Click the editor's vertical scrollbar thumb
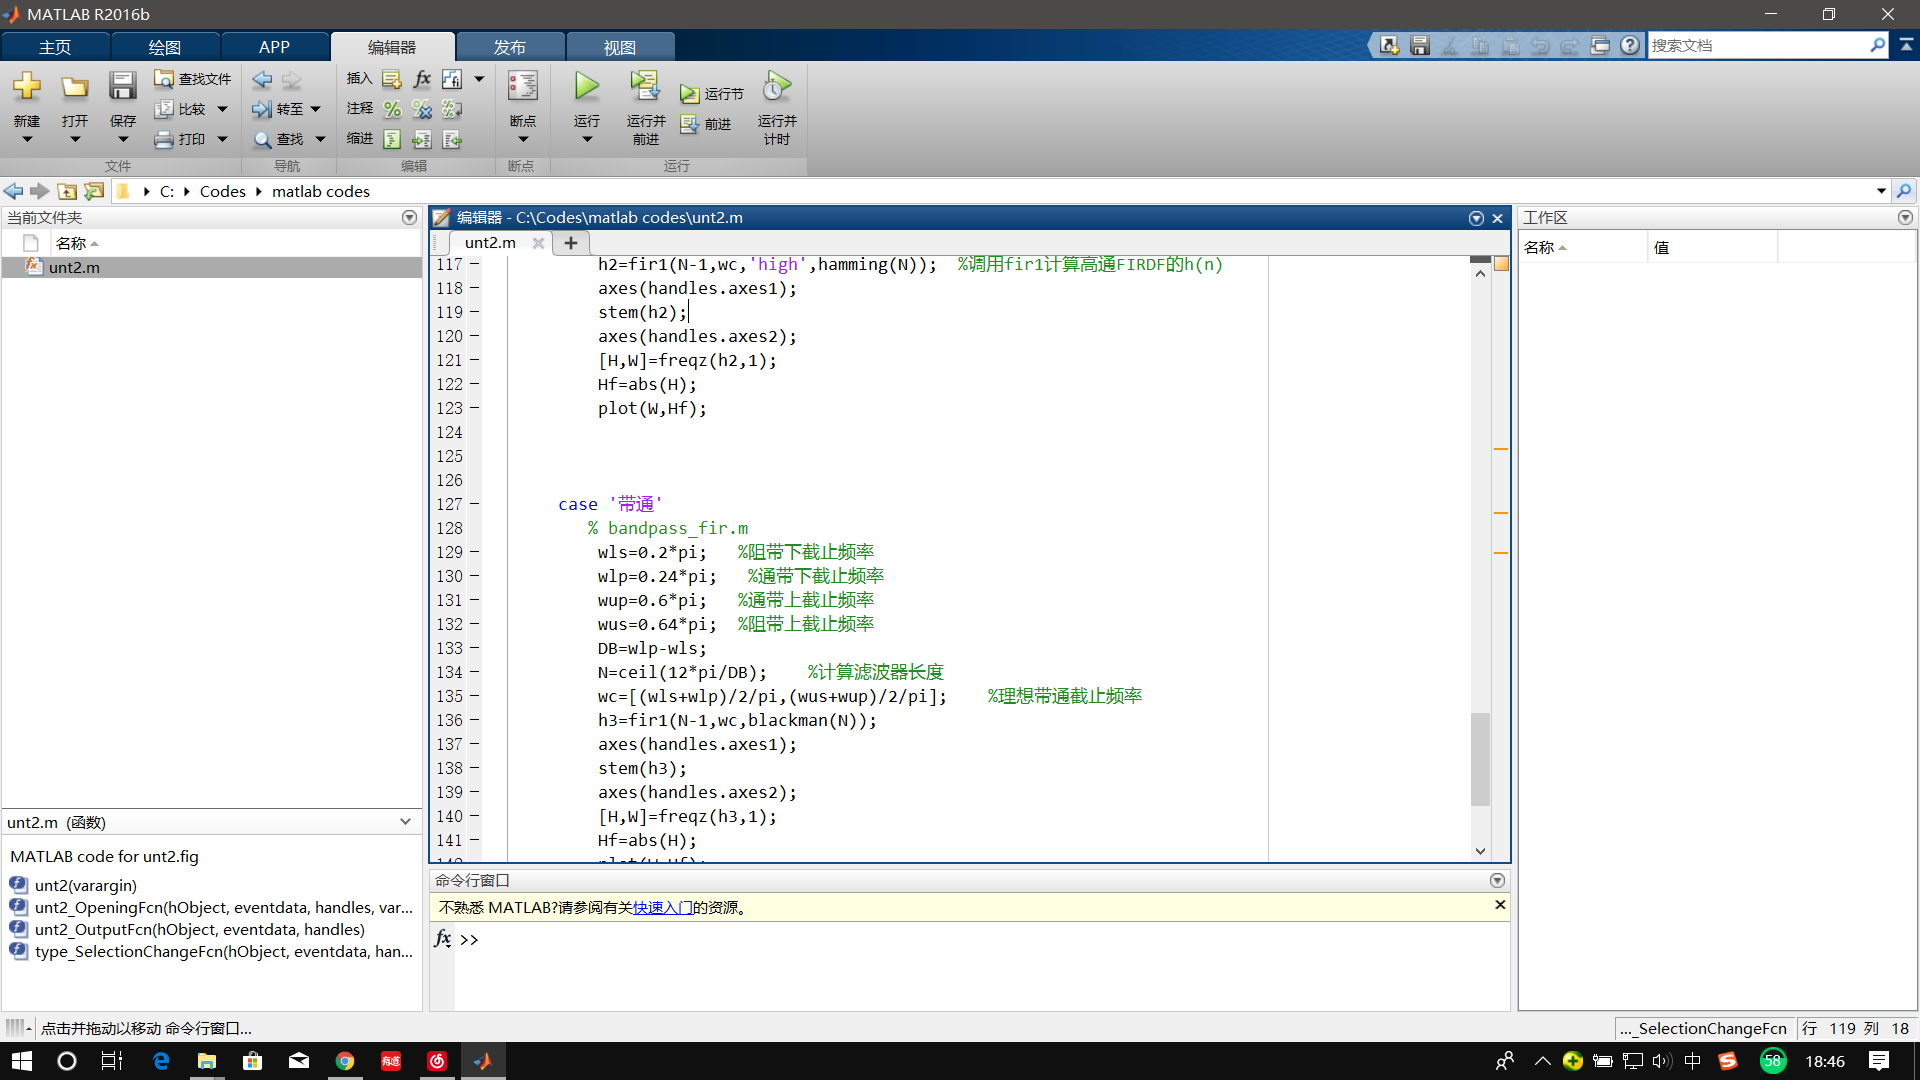Screen dimensions: 1920x1080 tap(1480, 758)
